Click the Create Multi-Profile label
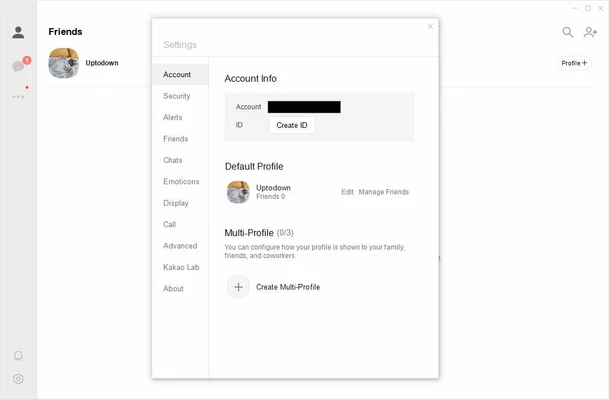The image size is (609, 400). (288, 287)
